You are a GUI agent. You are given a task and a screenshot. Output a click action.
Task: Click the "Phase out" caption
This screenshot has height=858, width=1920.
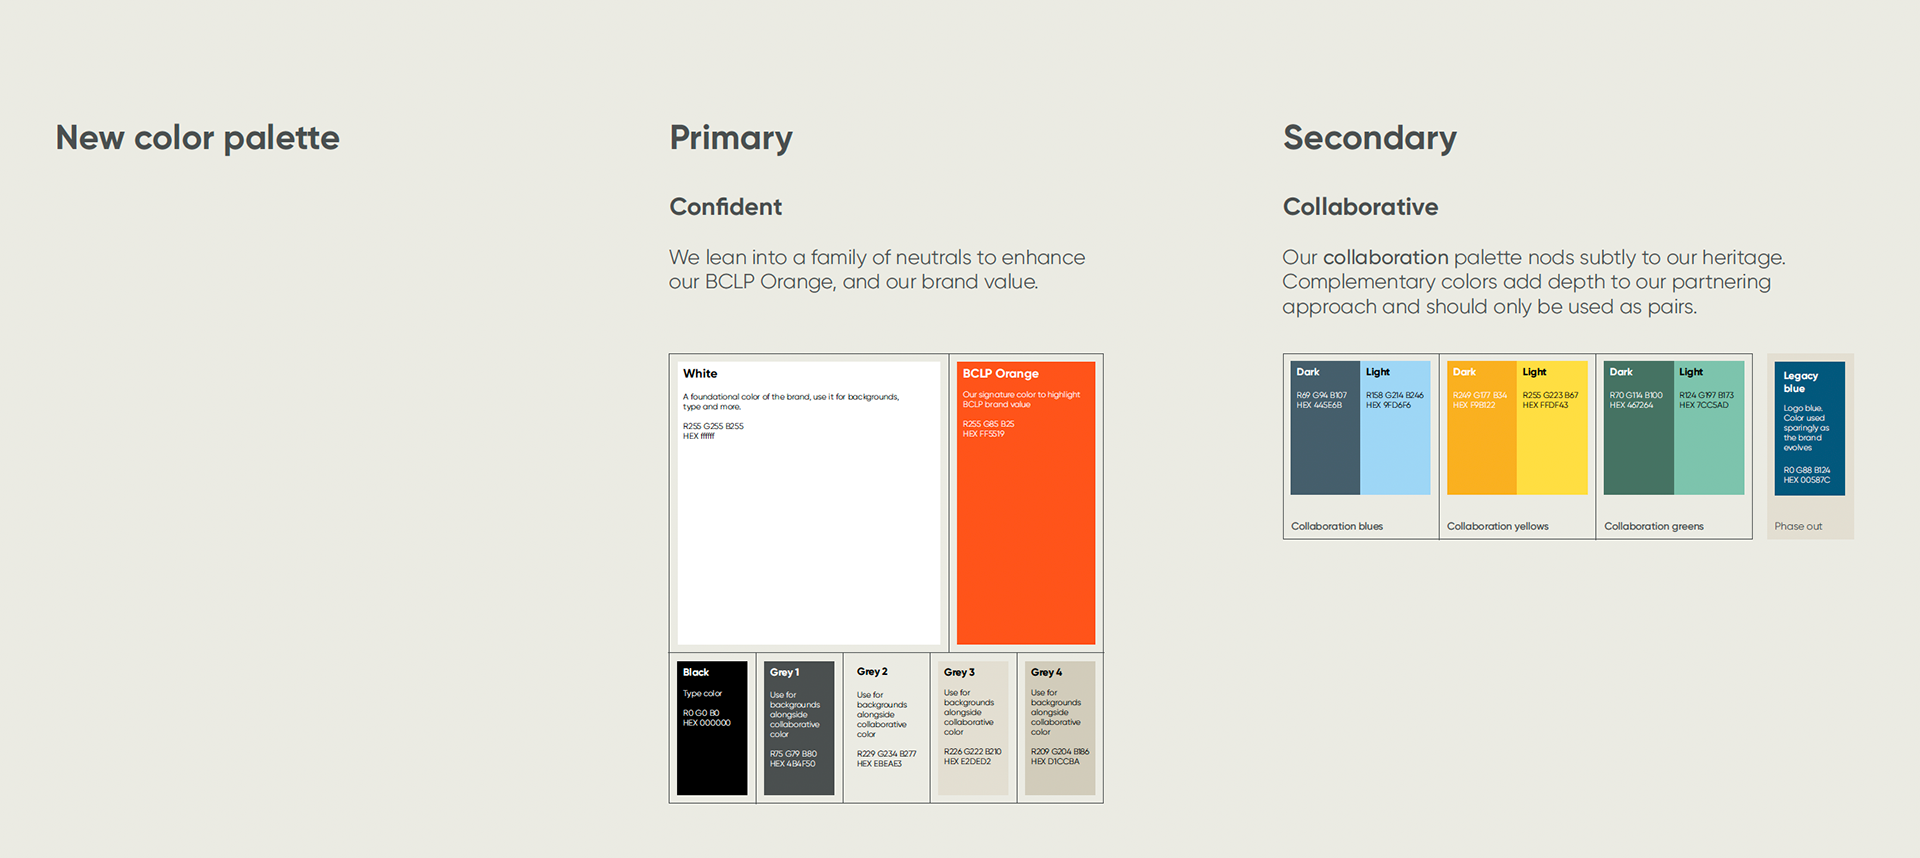tap(1798, 526)
